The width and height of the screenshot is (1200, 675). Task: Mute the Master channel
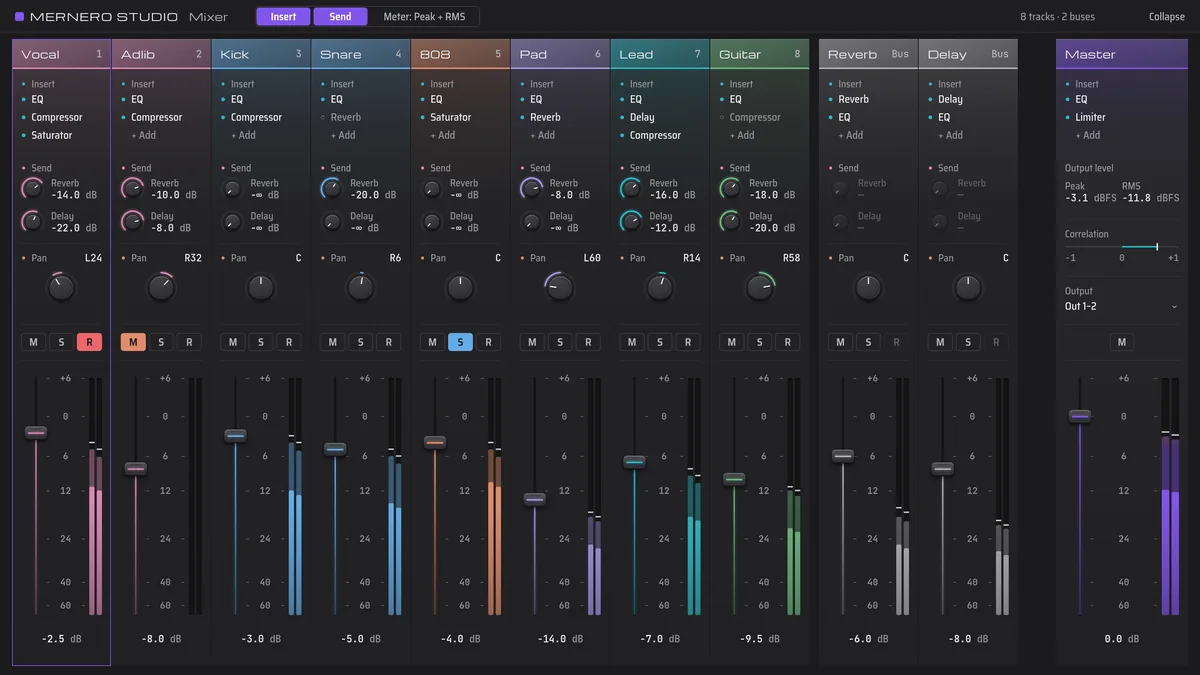(x=1122, y=342)
